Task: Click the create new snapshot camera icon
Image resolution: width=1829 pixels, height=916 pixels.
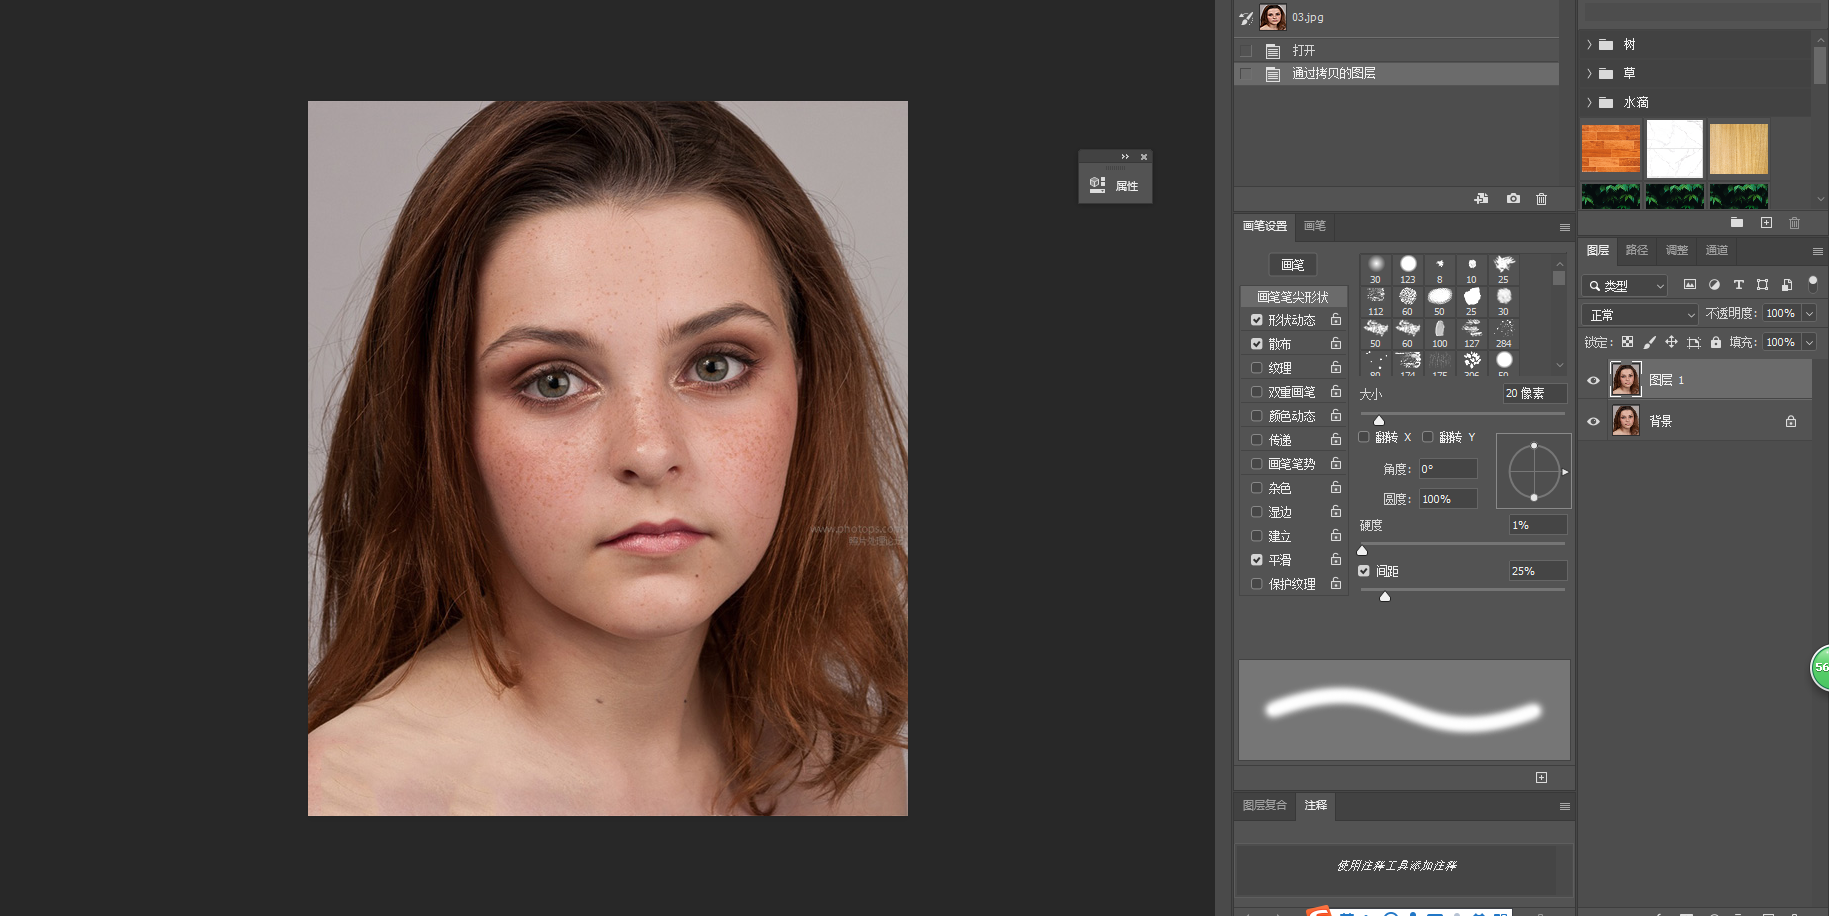Action: pos(1513,199)
